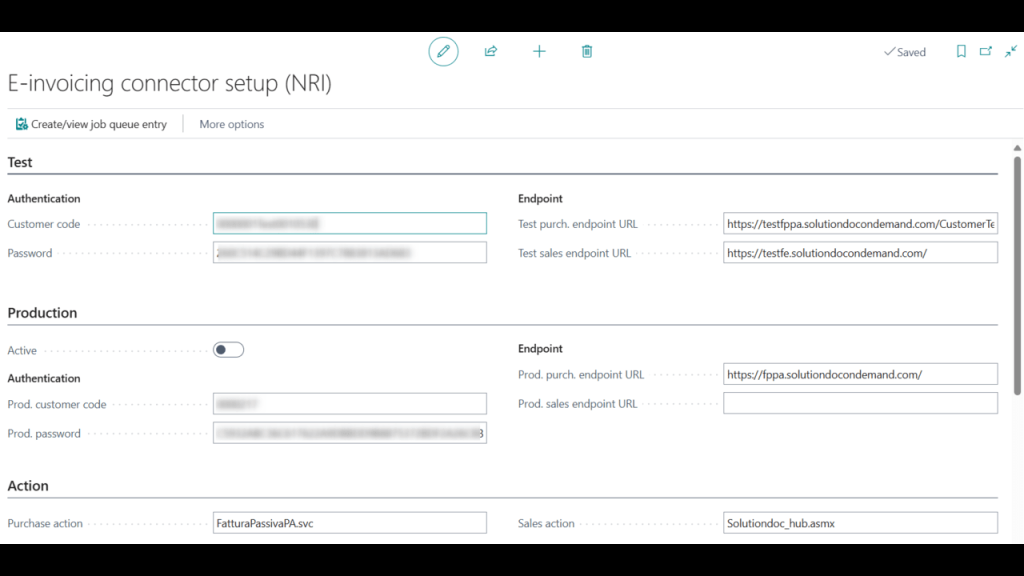Click the collapse page arrows icon
This screenshot has width=1024, height=576.
(1011, 52)
